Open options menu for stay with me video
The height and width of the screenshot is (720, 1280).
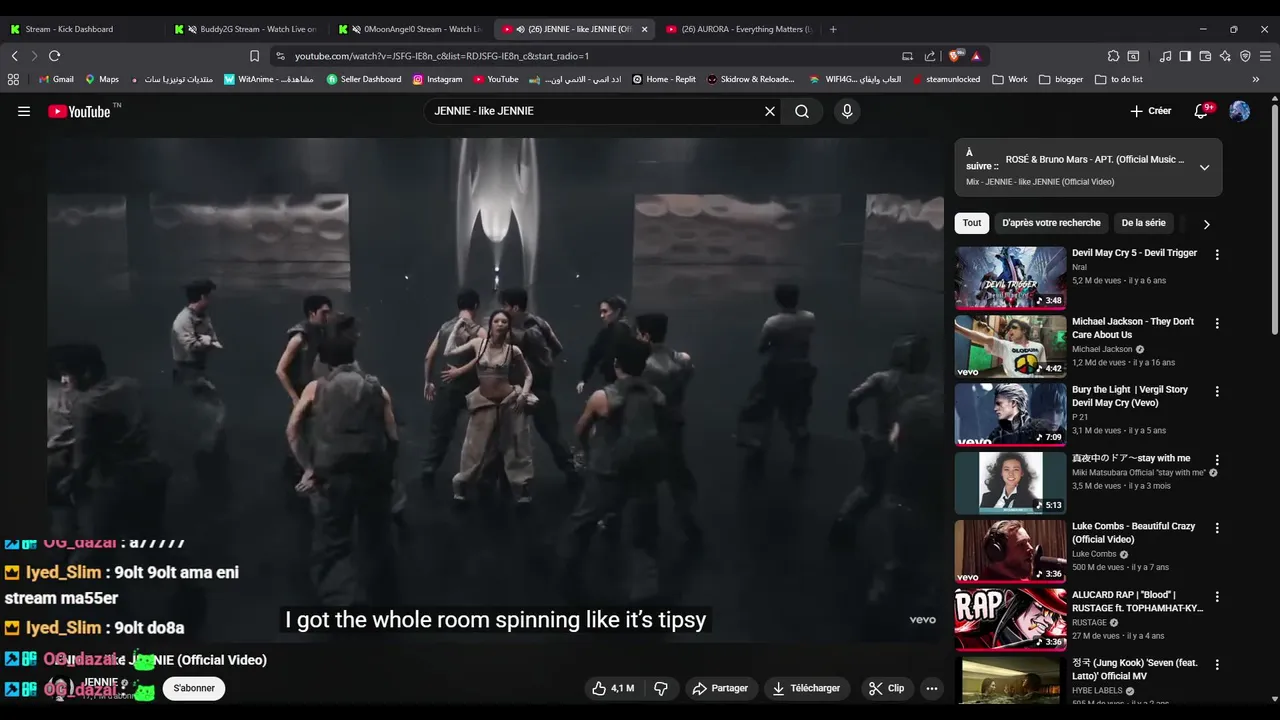click(1217, 460)
